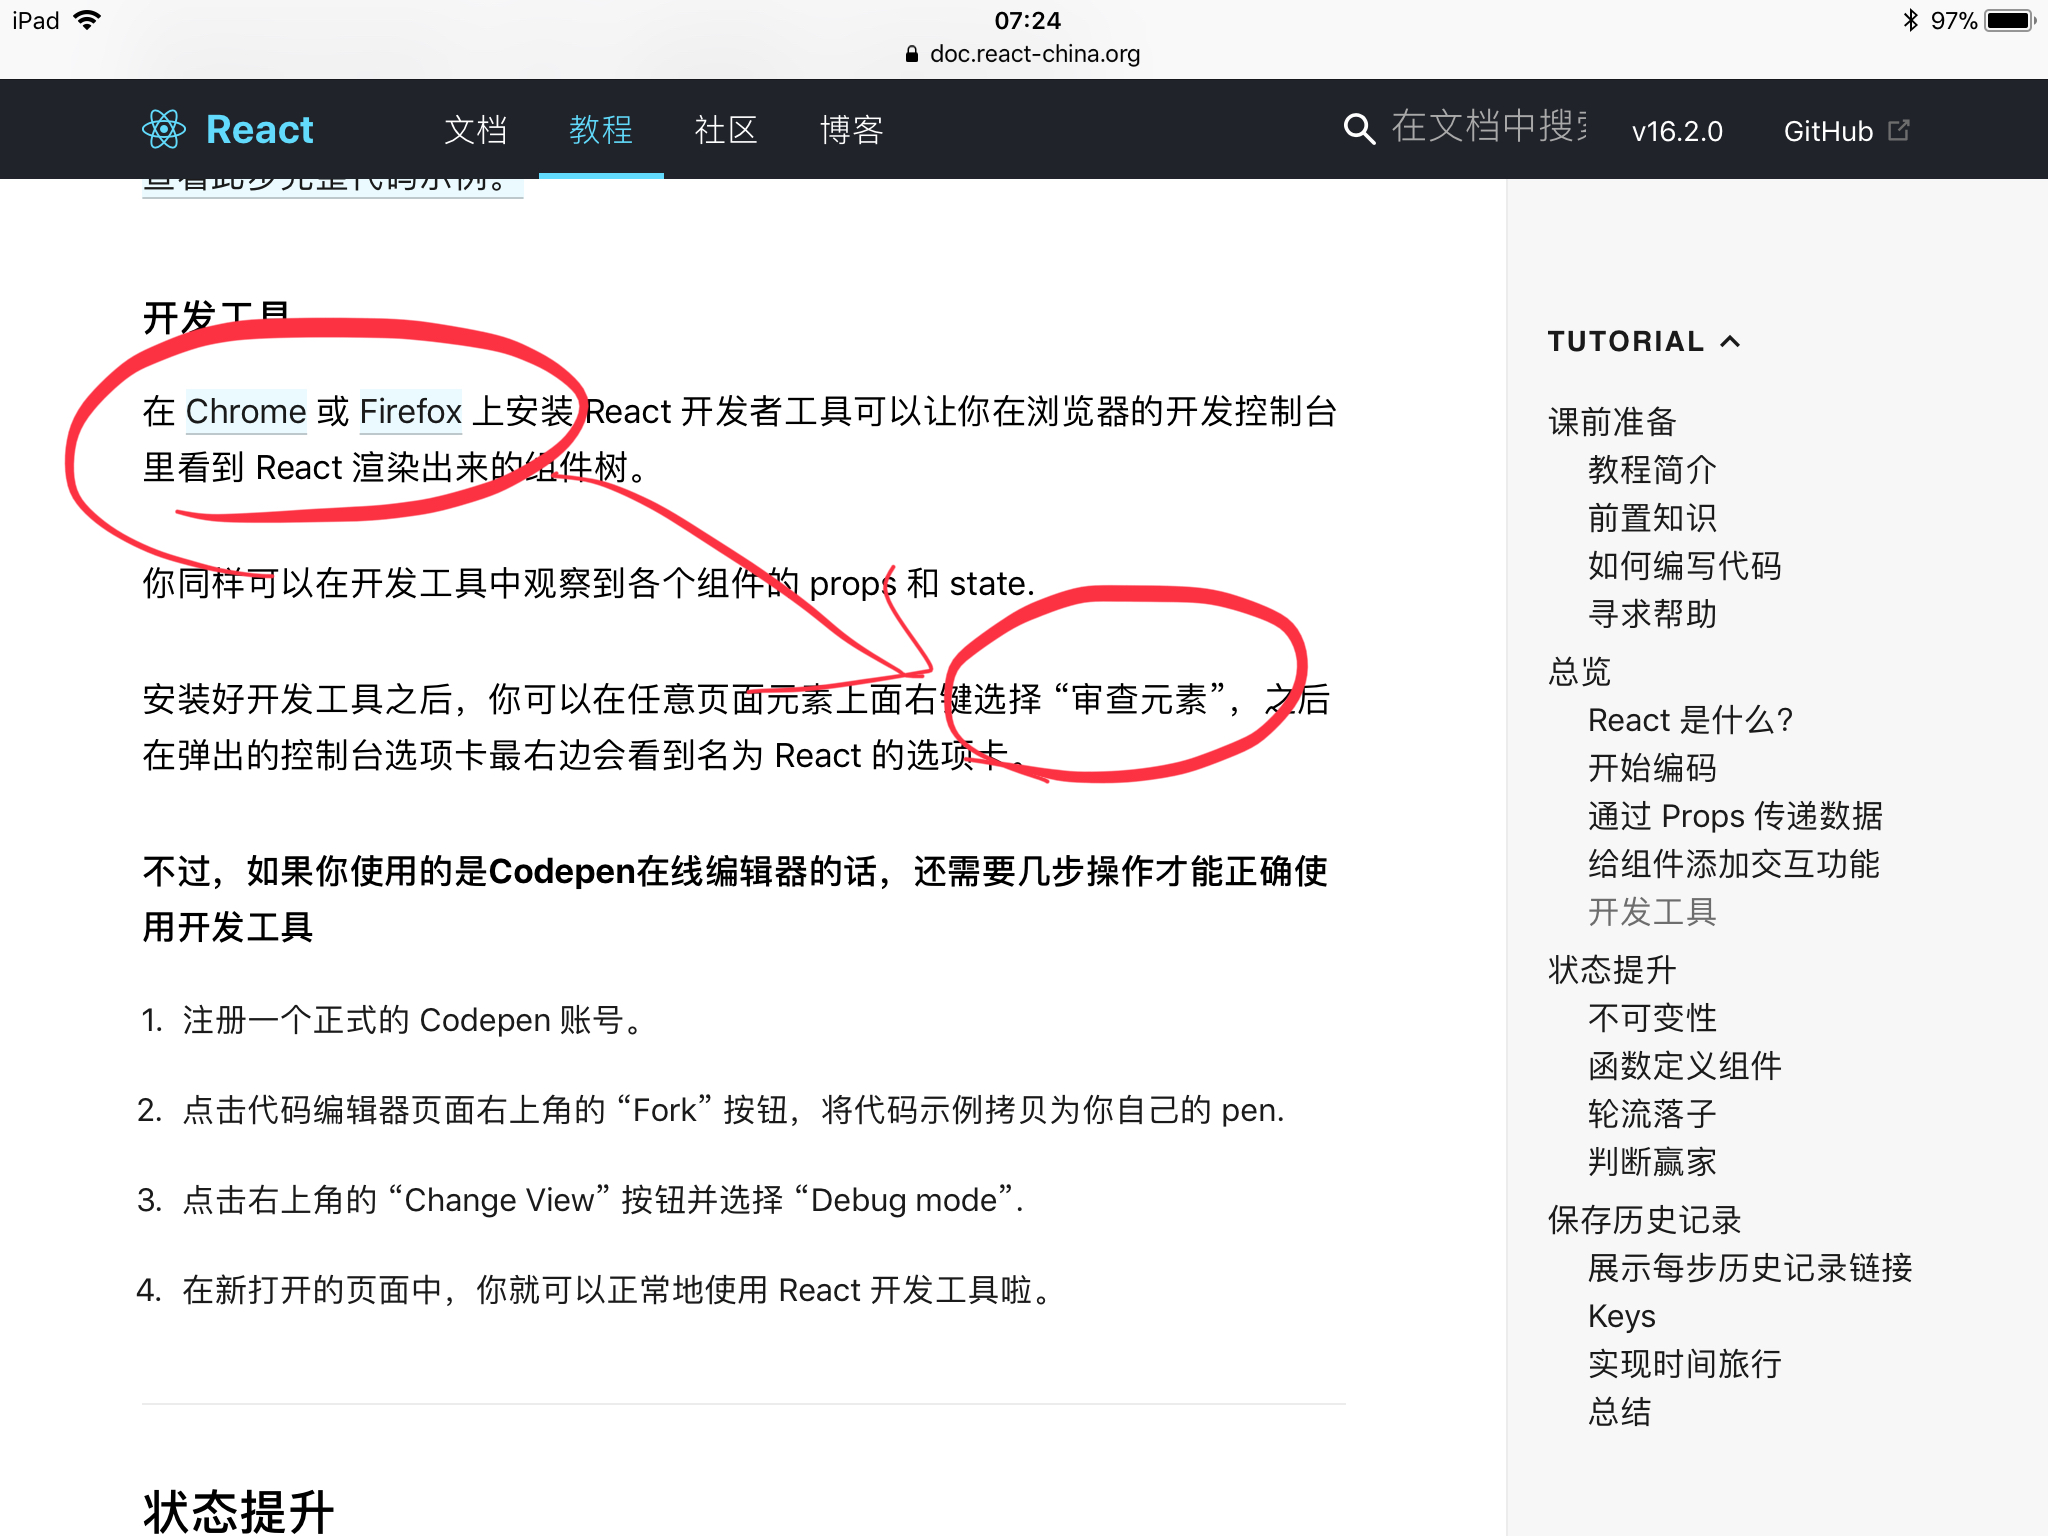Open React 是什么? in sidebar
Image resolution: width=2048 pixels, height=1536 pixels.
tap(1690, 719)
